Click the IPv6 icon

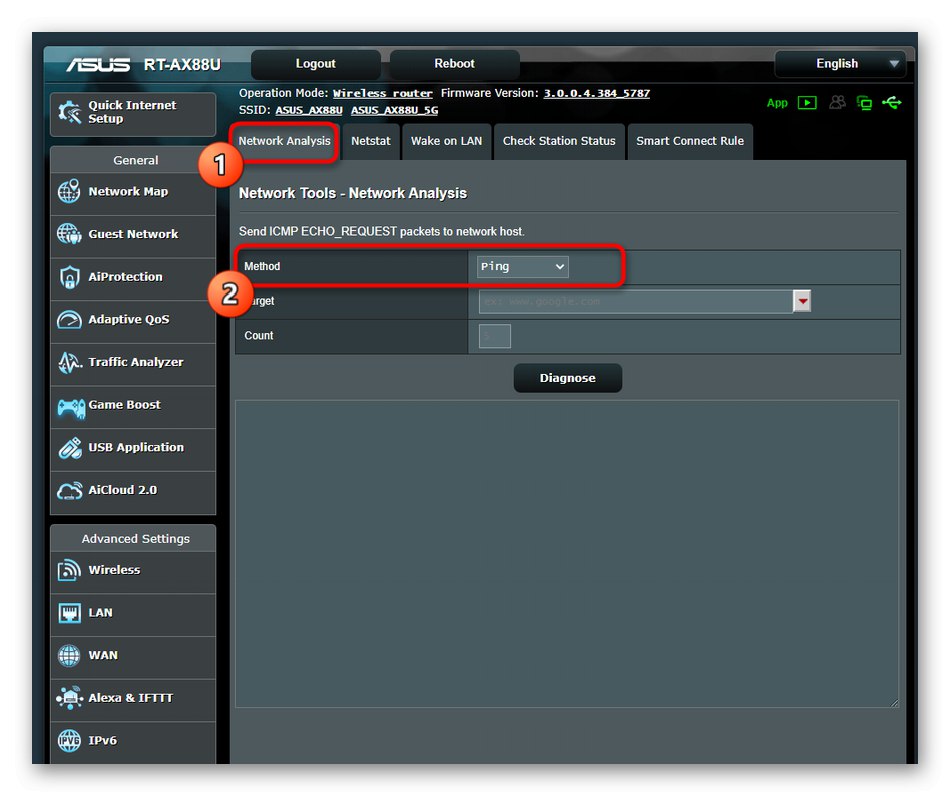69,740
